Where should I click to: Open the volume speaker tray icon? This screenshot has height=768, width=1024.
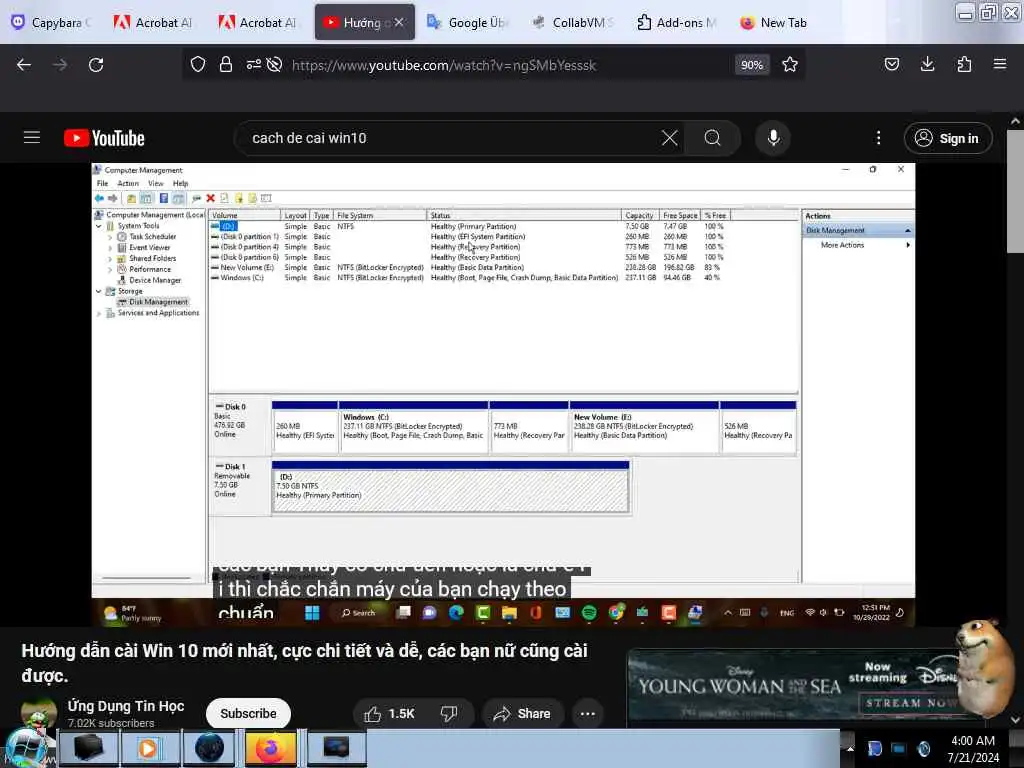tap(923, 749)
